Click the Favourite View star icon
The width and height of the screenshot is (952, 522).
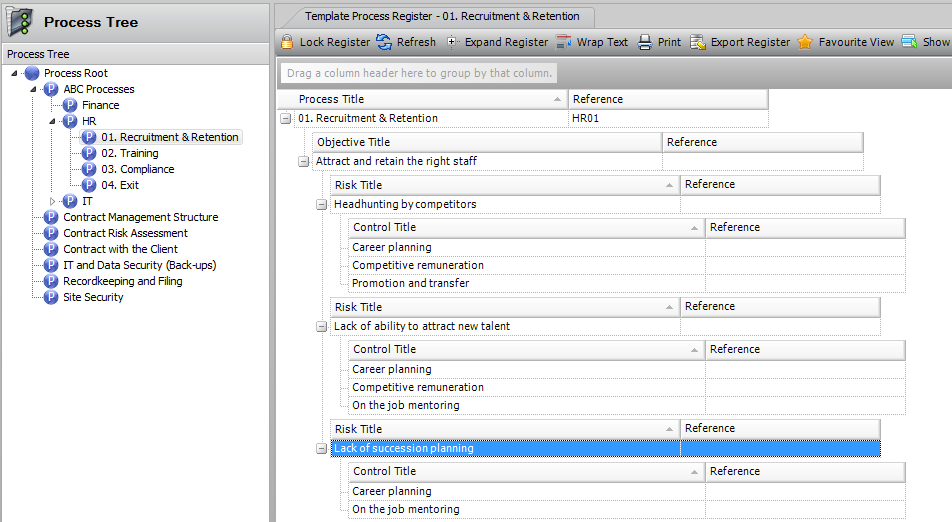click(x=805, y=42)
